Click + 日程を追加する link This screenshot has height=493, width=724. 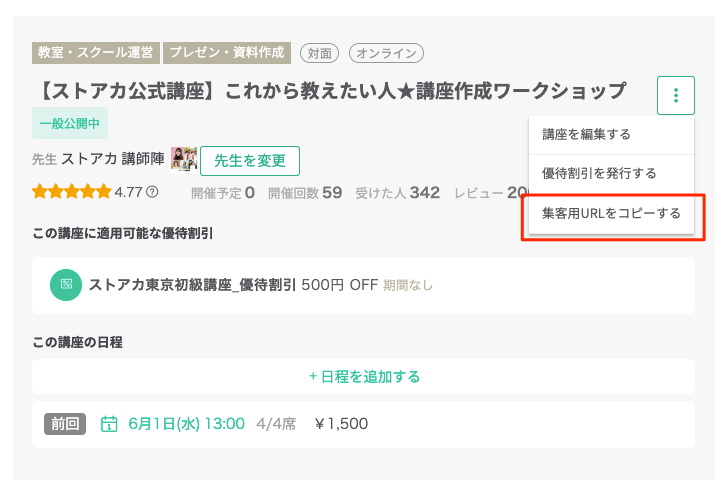click(x=364, y=377)
